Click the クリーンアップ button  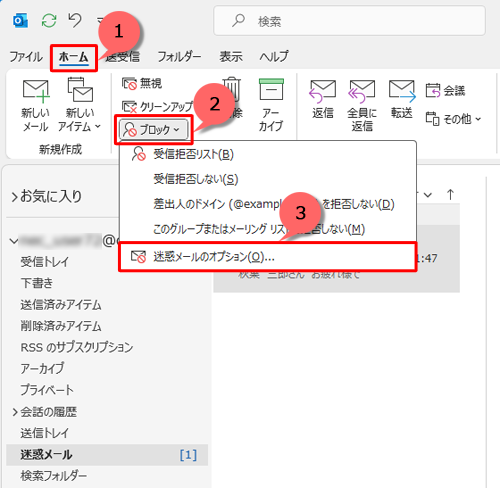(x=157, y=107)
